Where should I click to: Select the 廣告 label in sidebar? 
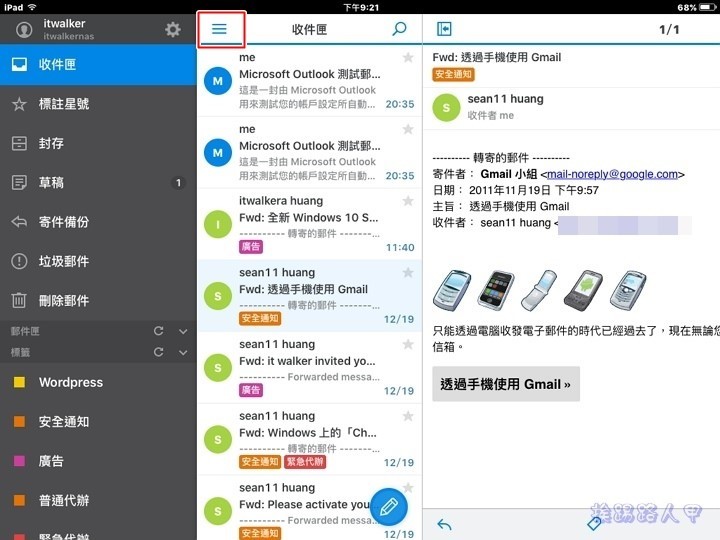tap(98, 461)
